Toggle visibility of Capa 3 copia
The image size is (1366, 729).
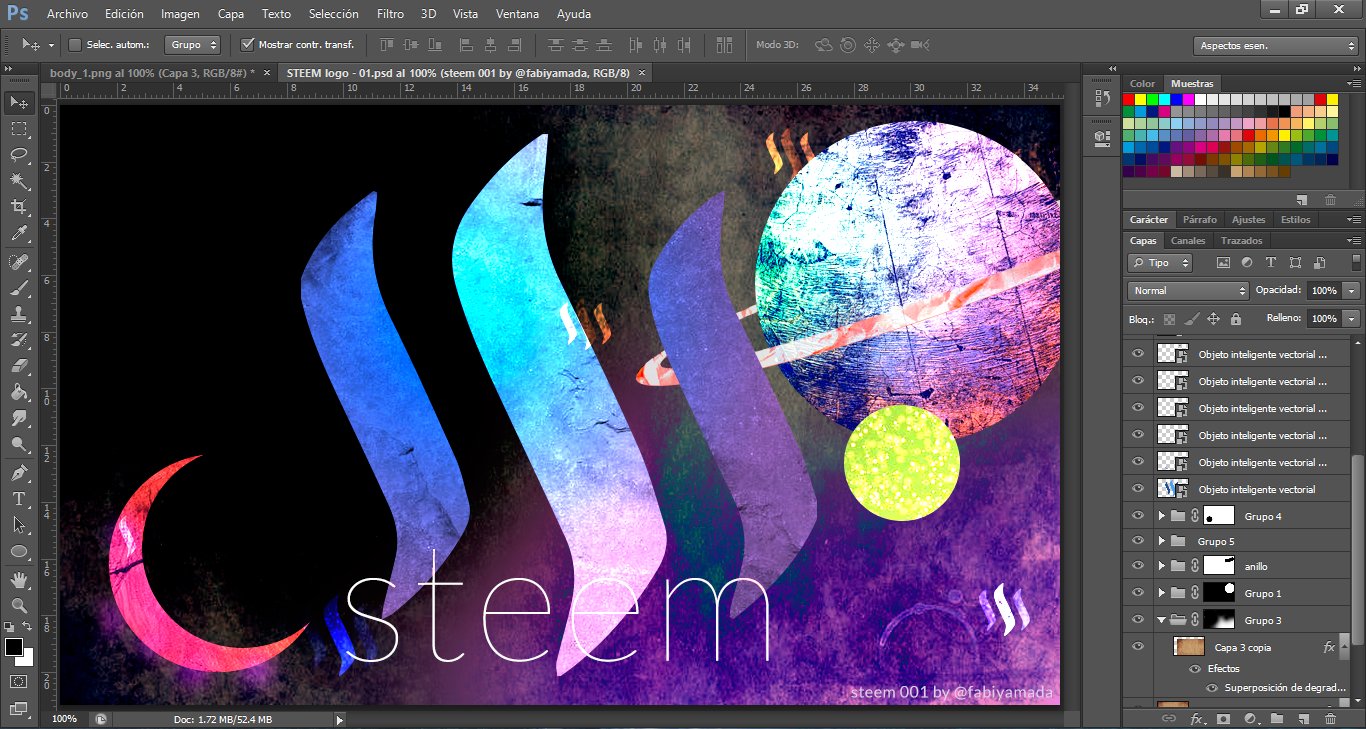point(1137,647)
